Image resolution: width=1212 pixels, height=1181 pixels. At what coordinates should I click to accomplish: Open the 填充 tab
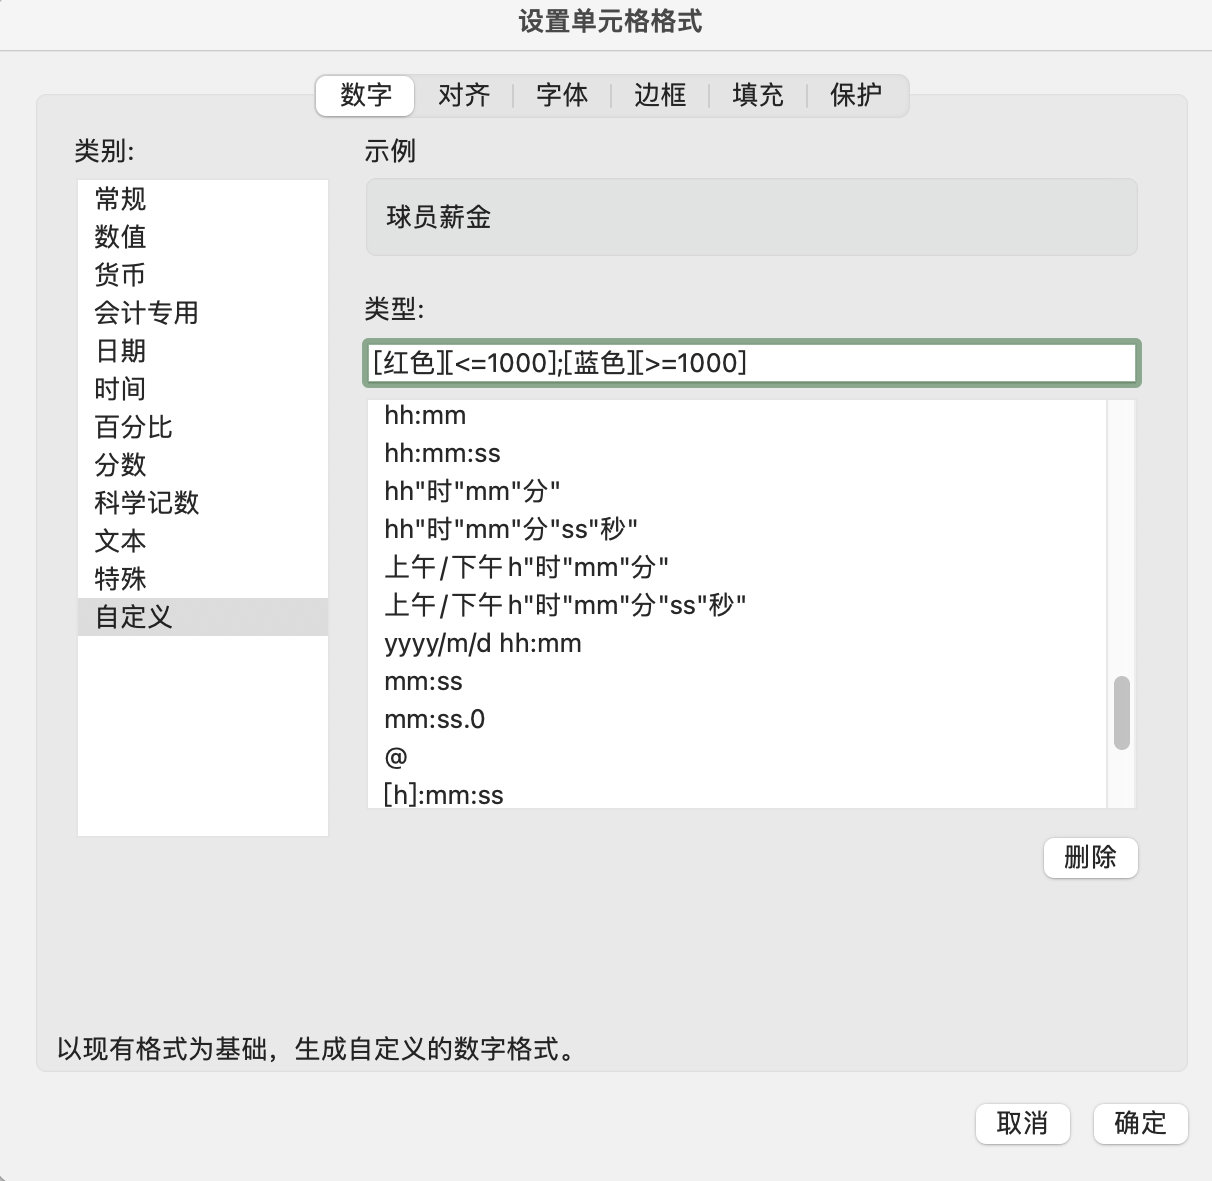click(x=758, y=96)
